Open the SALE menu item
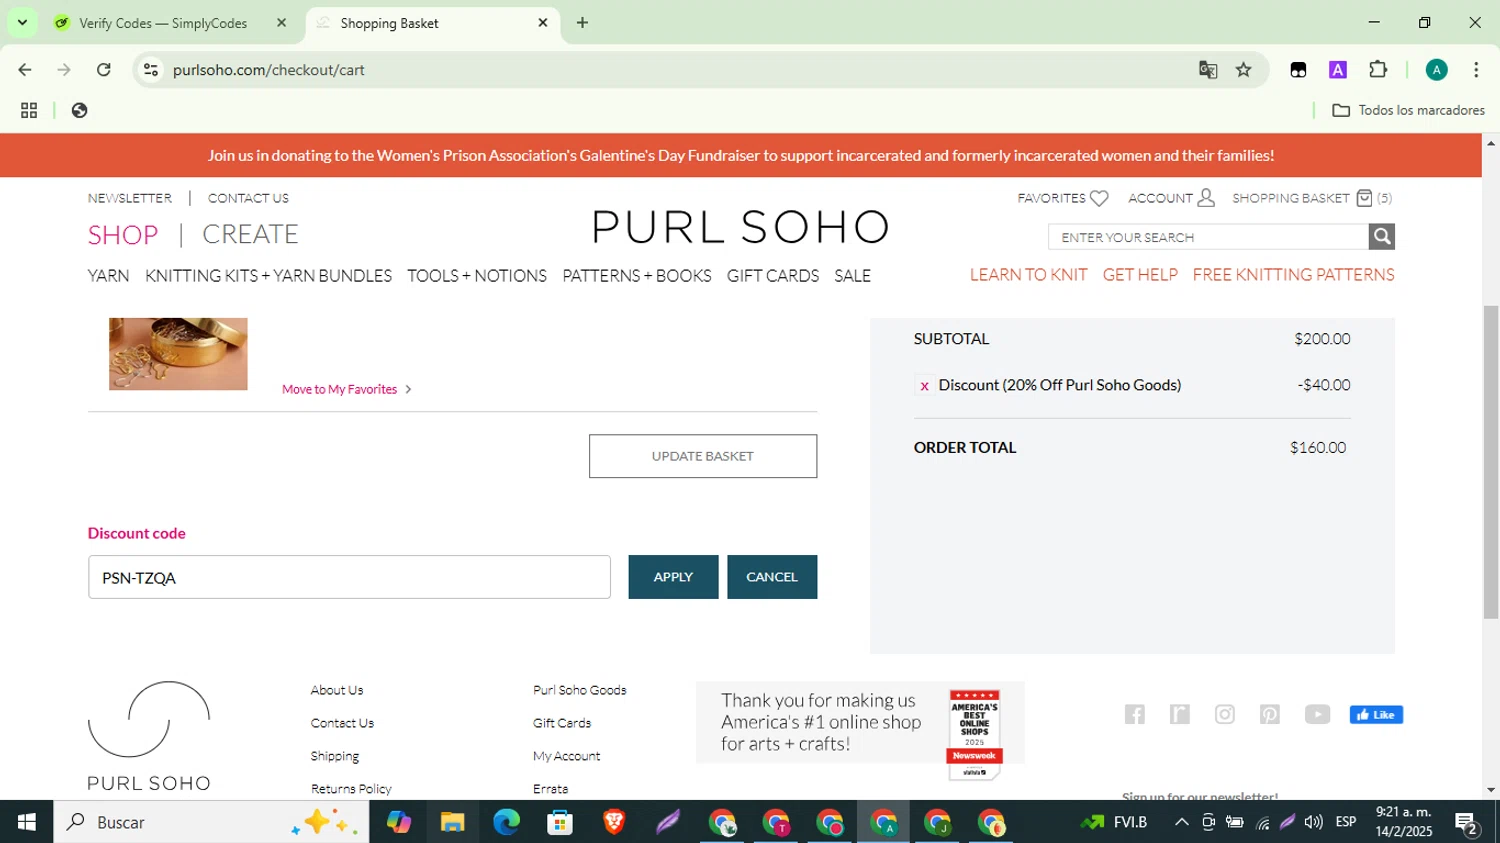Viewport: 1500px width, 843px height. pyautogui.click(x=852, y=276)
